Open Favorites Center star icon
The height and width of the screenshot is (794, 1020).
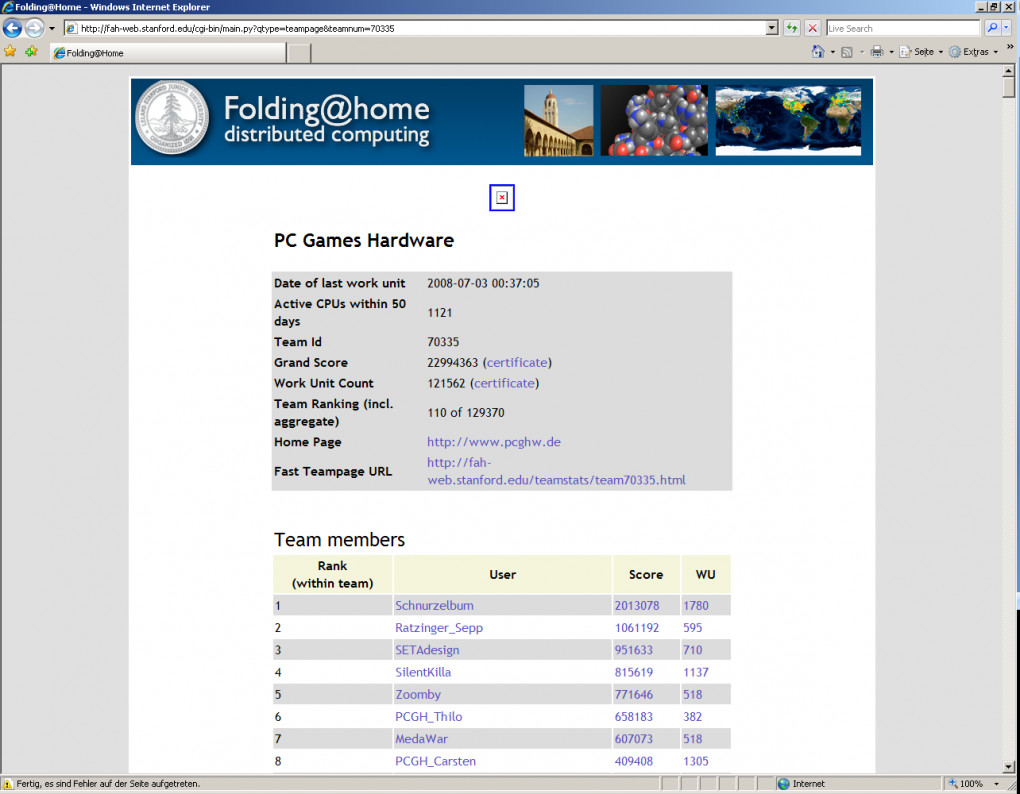(x=10, y=51)
